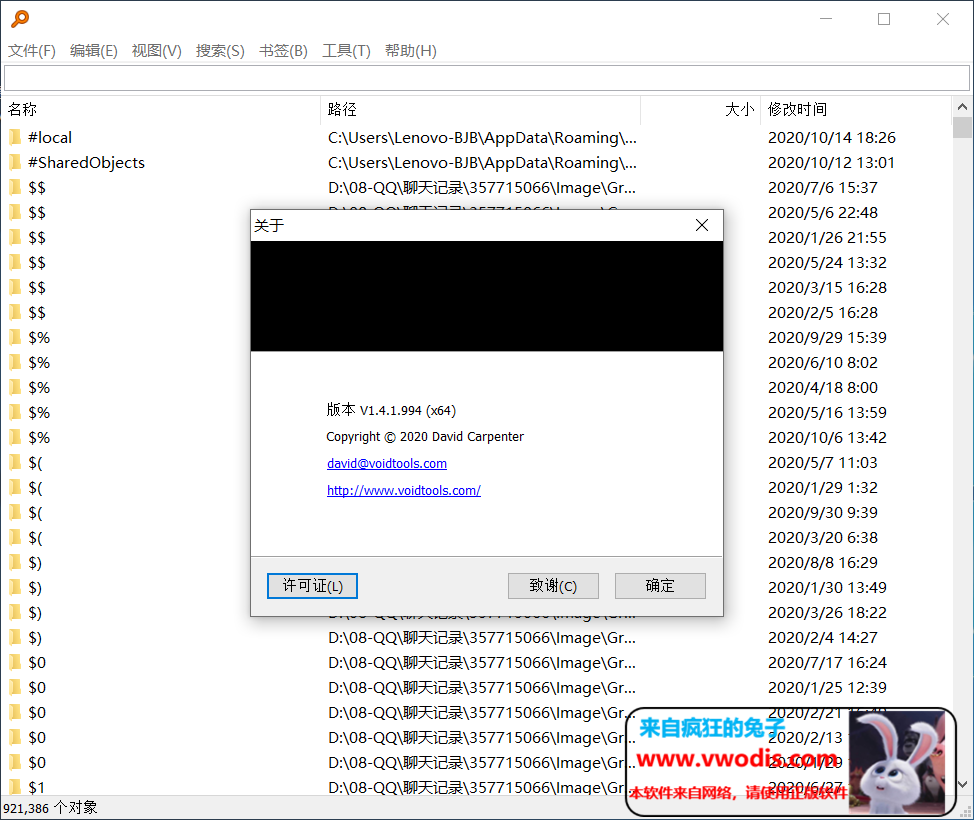Viewport: 974px width, 820px height.
Task: Visit the voidtools.com website link
Action: (x=404, y=490)
